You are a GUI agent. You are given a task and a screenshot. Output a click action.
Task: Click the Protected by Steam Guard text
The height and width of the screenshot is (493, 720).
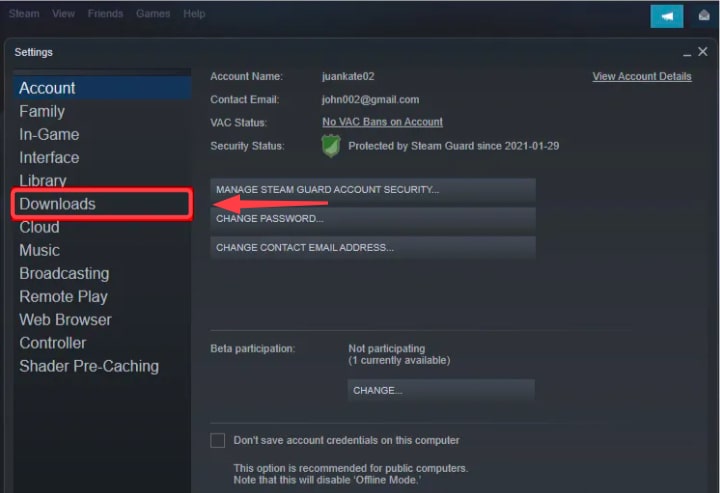click(454, 146)
